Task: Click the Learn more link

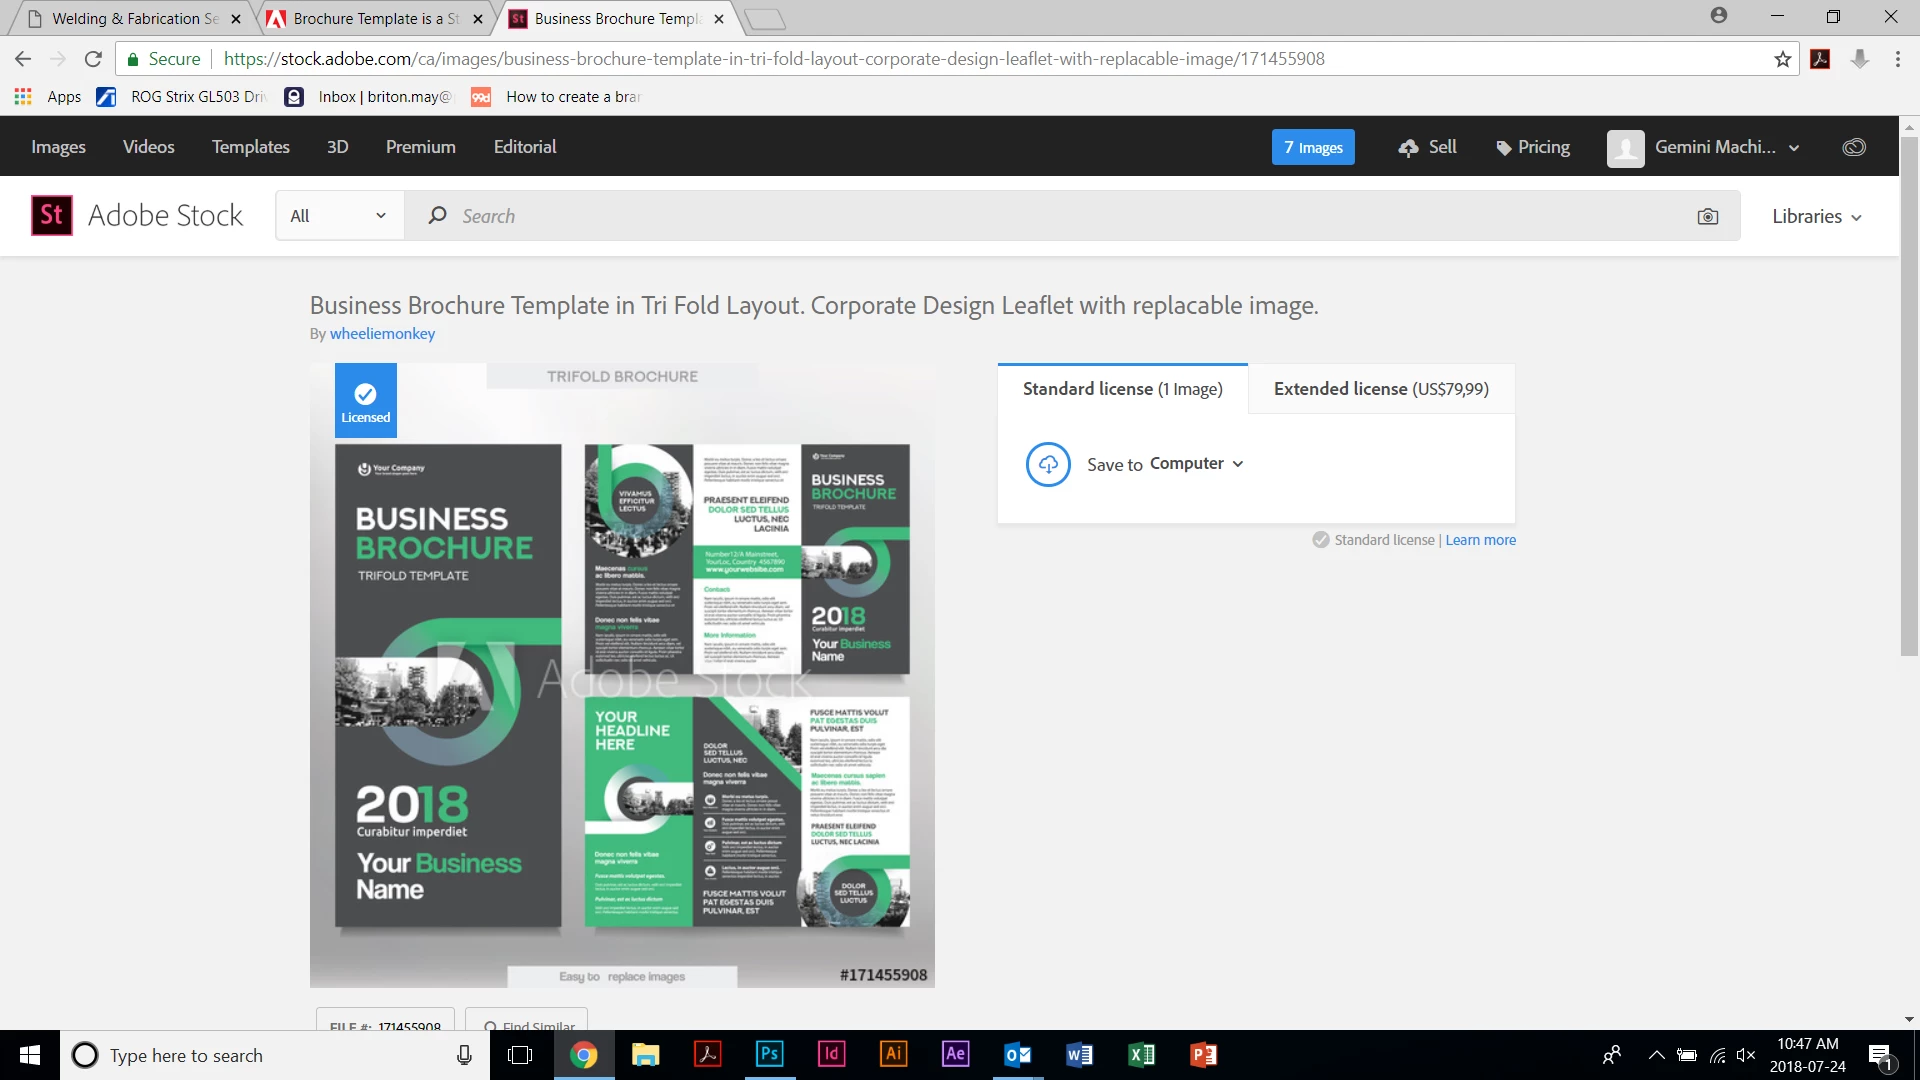Action: coord(1480,540)
